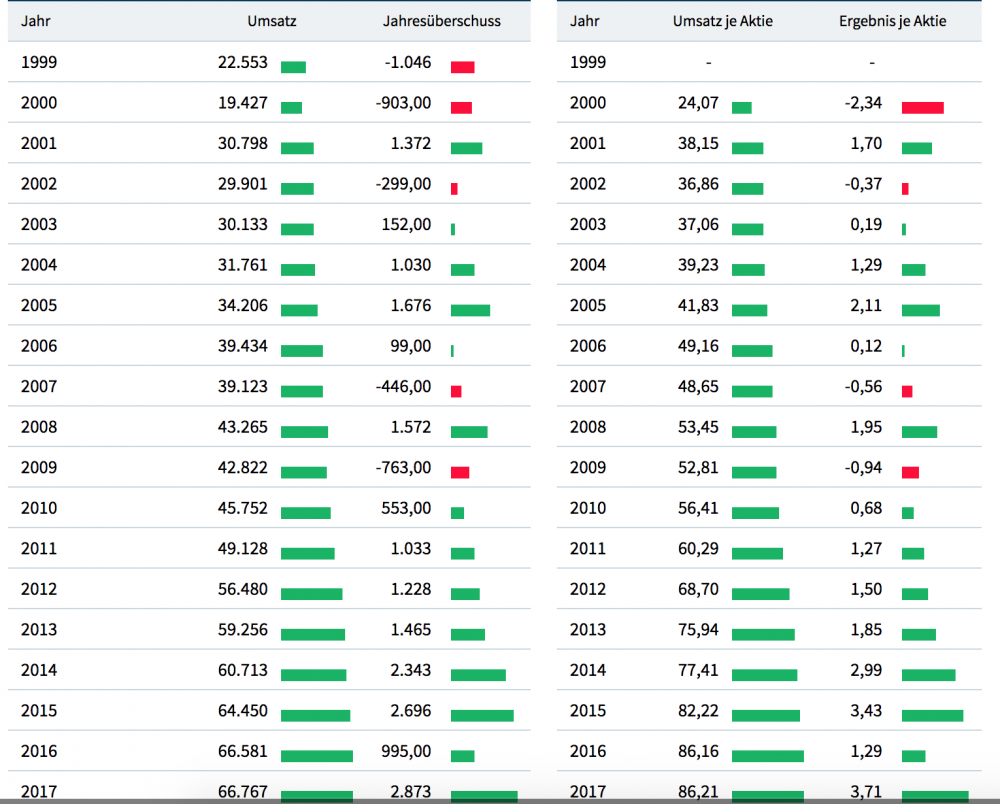Click the Umsatz je Aktie value 68,70
The height and width of the screenshot is (804, 1000).
tap(698, 589)
